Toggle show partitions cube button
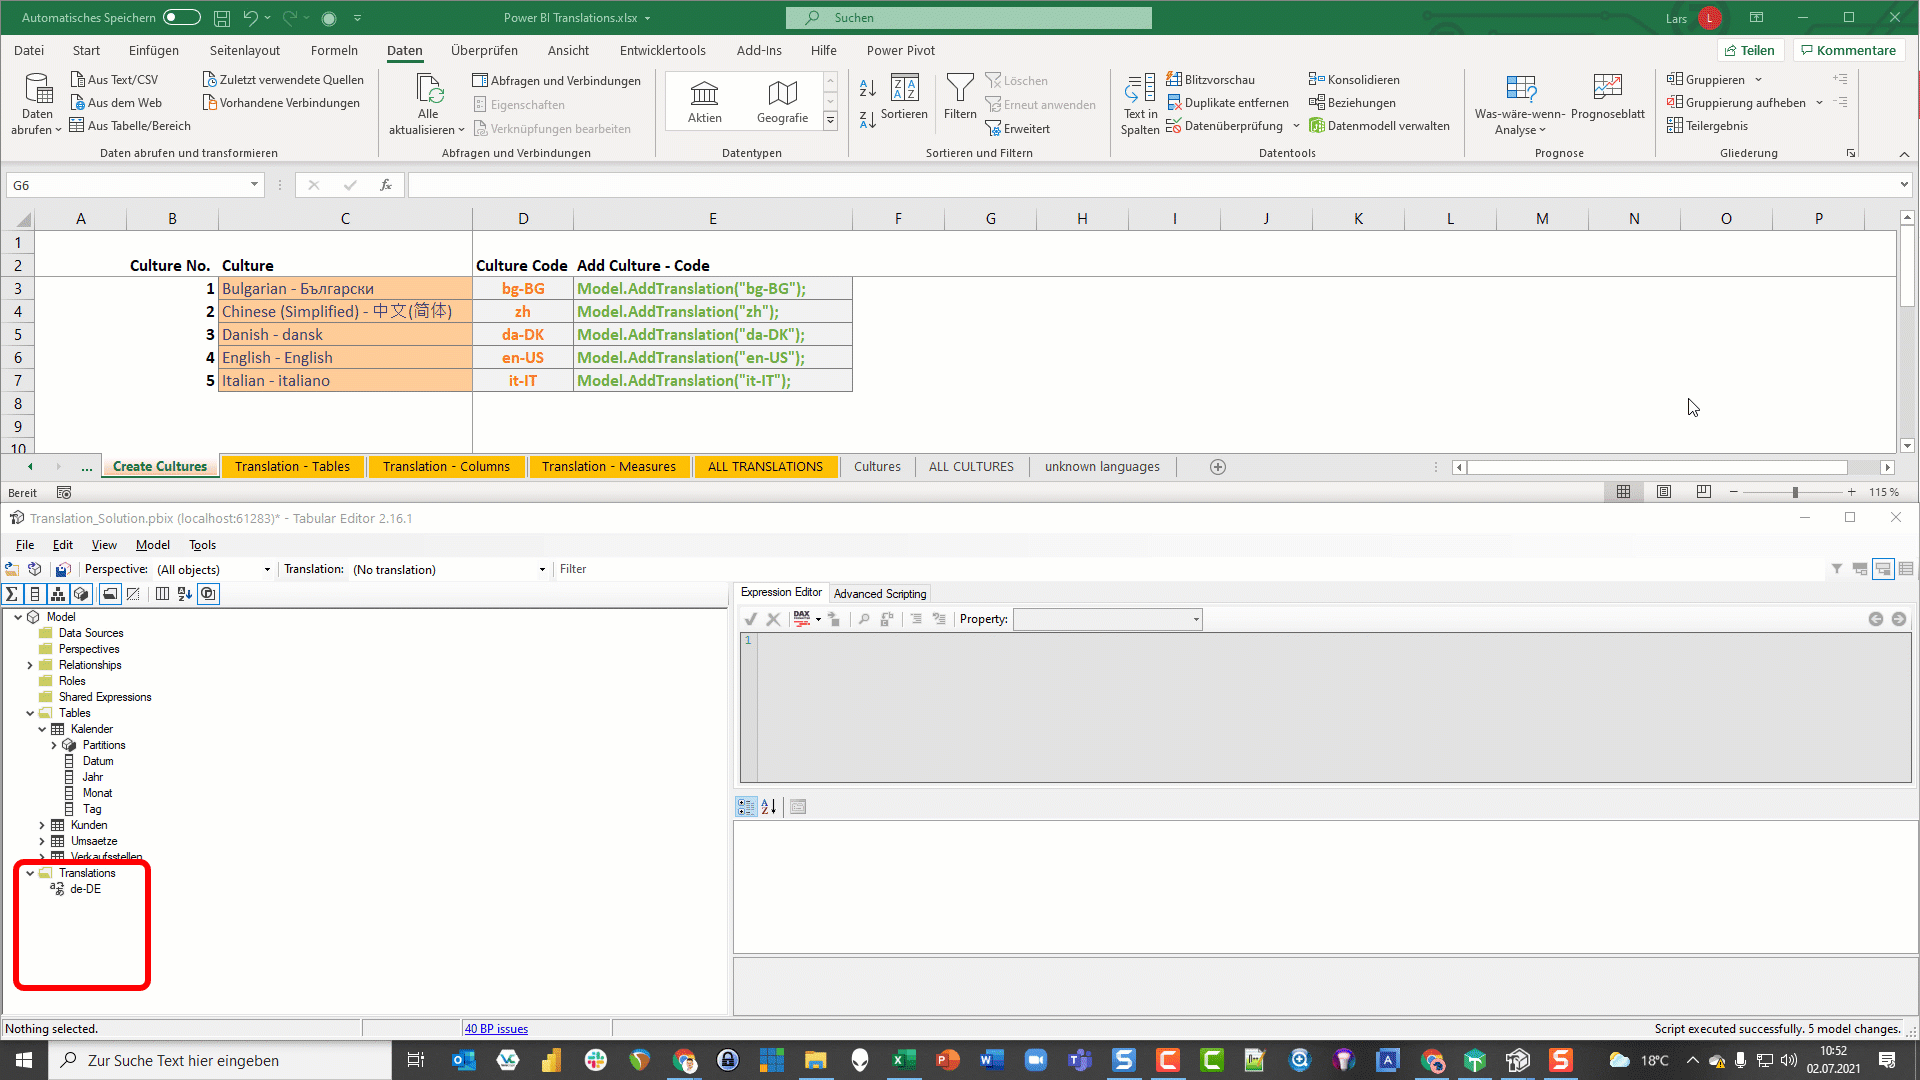 81,594
